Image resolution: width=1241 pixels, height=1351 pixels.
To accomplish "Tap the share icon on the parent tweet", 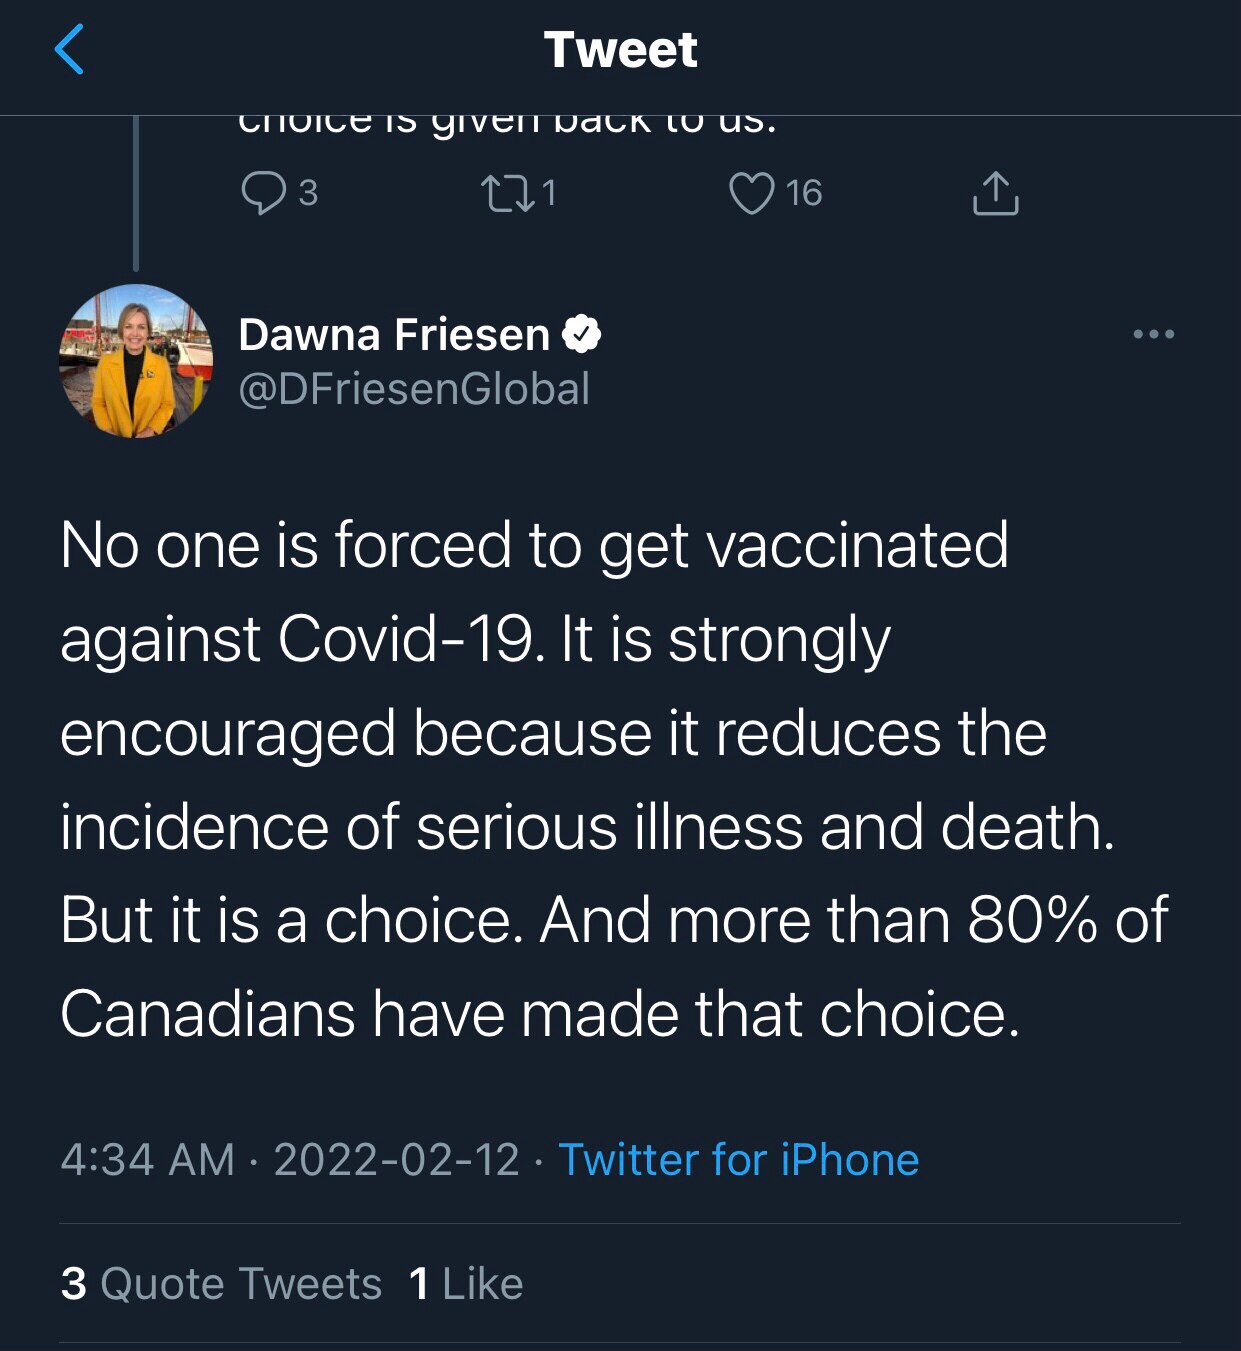I will 995,193.
